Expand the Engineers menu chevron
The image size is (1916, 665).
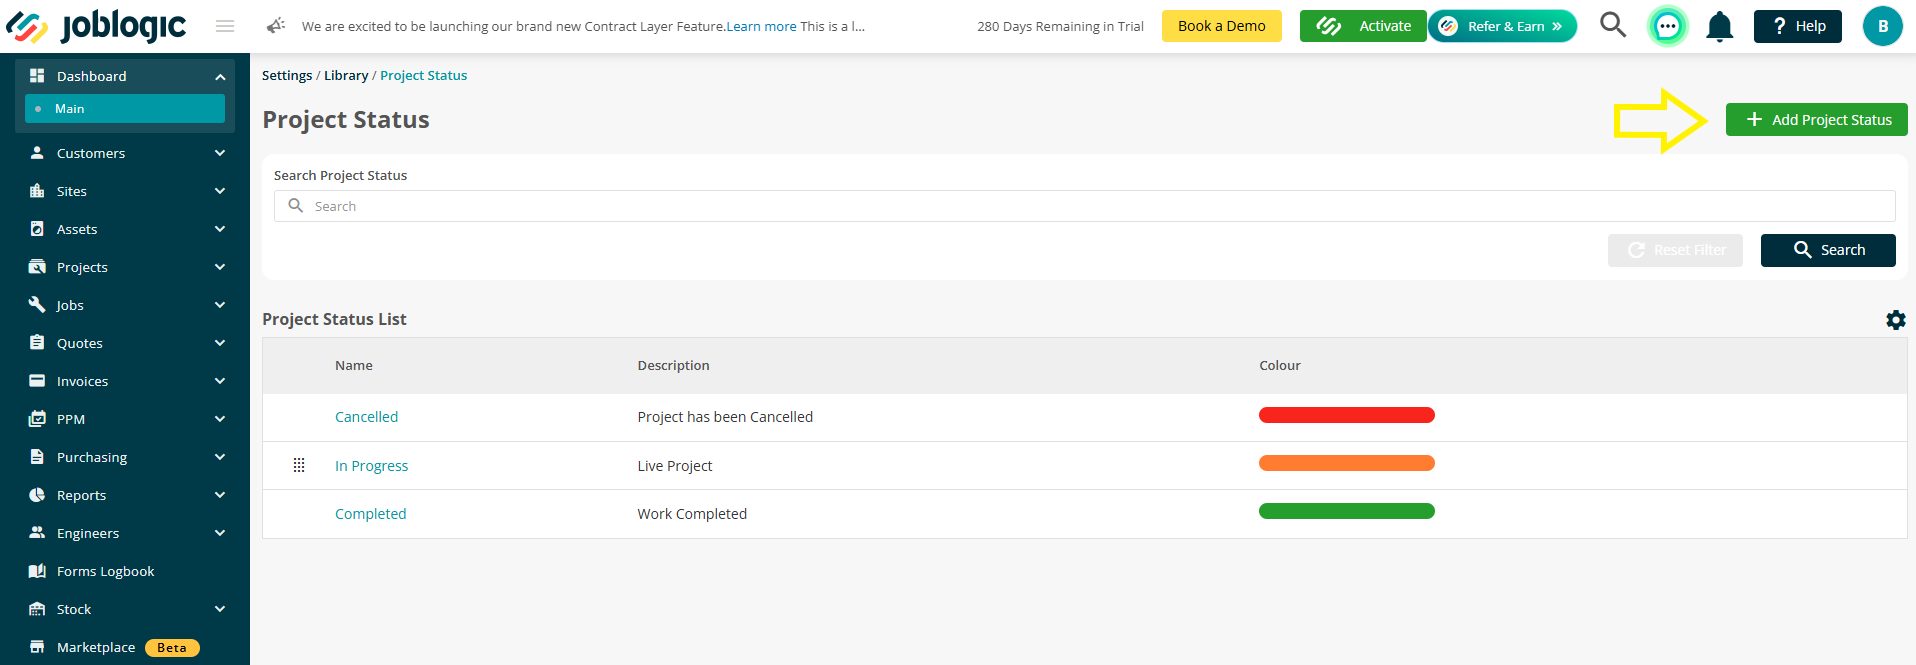(220, 533)
